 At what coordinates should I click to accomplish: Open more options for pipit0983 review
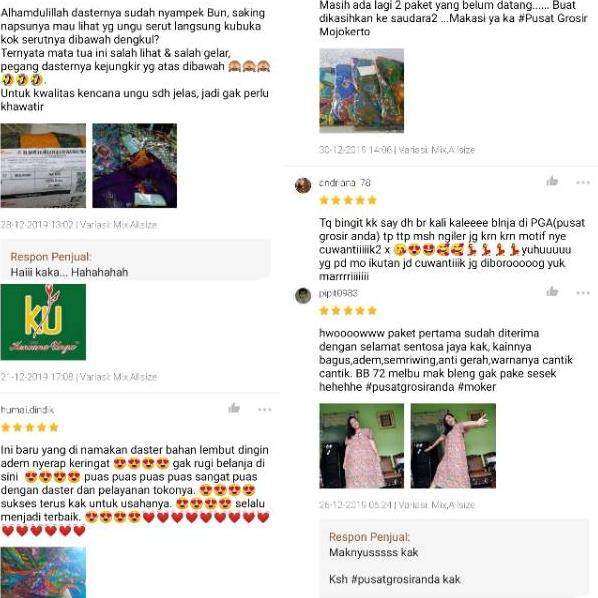(583, 293)
